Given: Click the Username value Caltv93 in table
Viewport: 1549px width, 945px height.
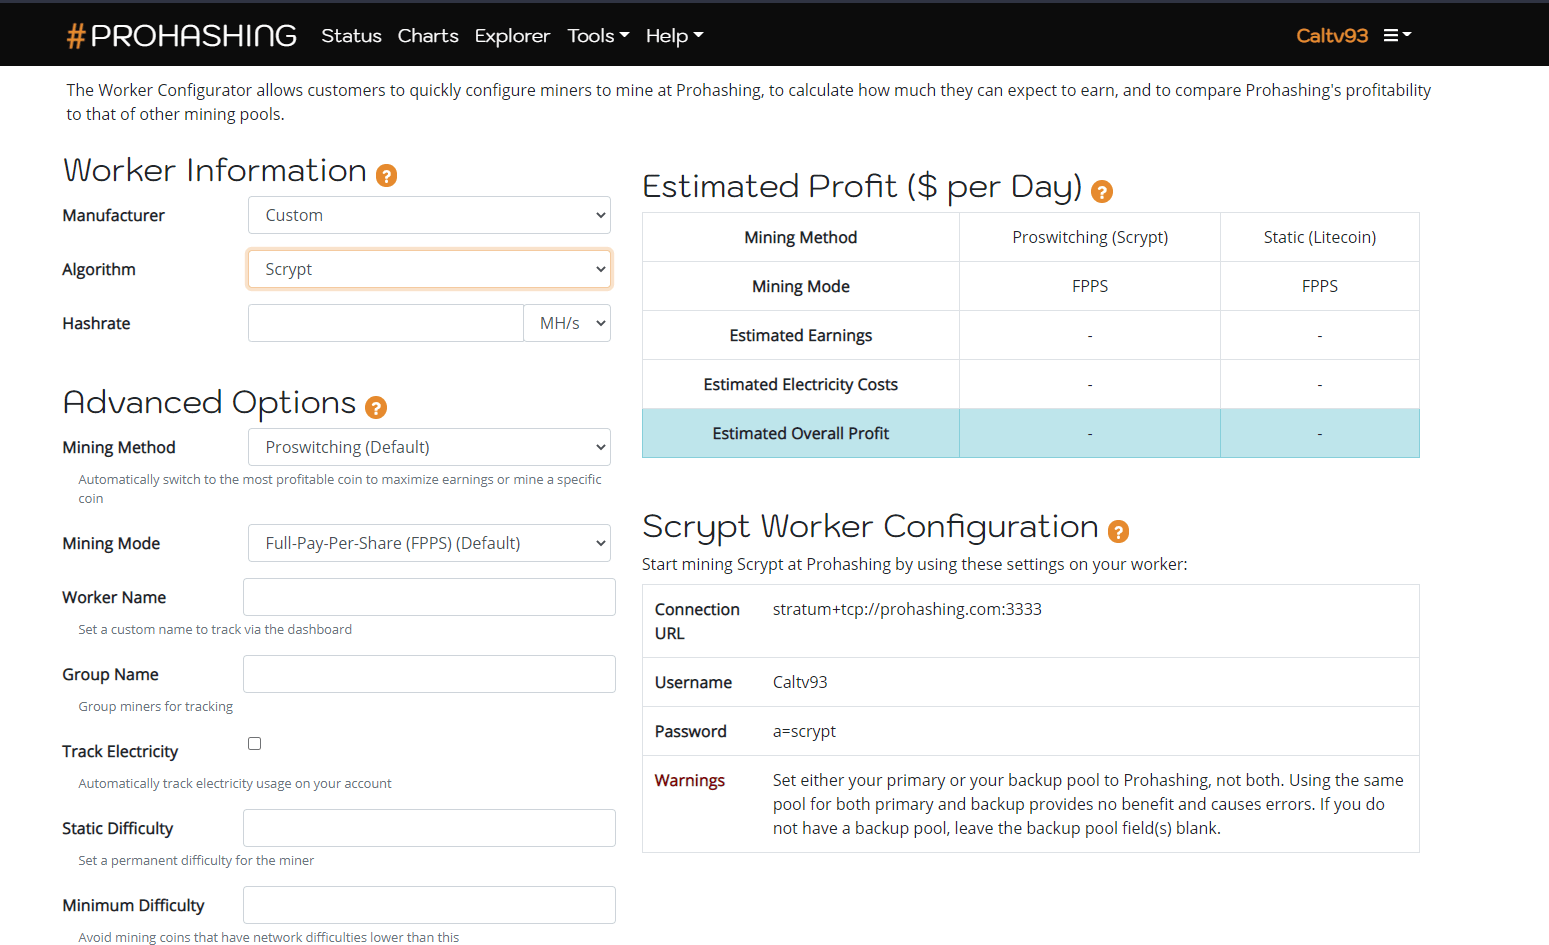Looking at the screenshot, I should 800,682.
